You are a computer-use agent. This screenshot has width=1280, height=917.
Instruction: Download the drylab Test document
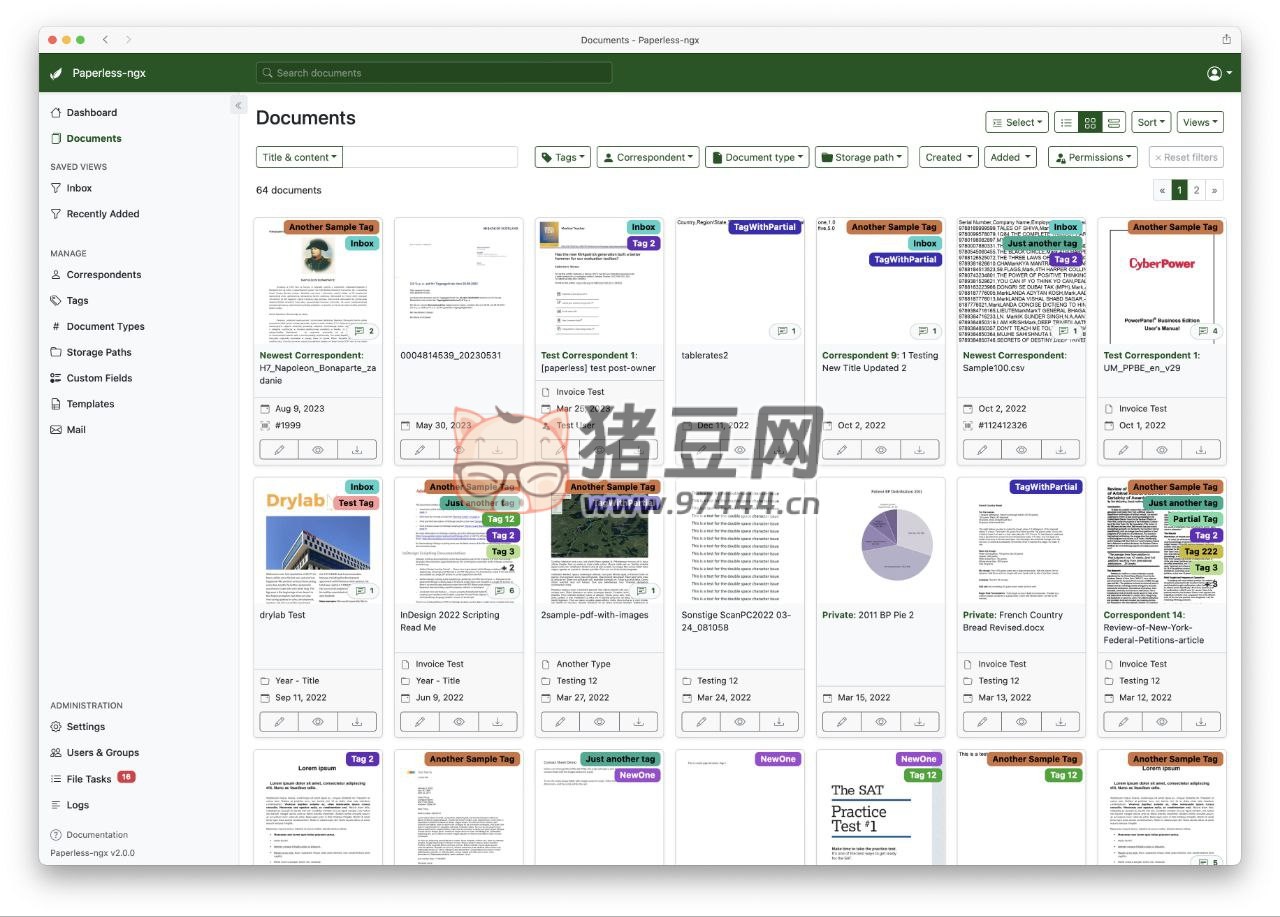point(357,722)
